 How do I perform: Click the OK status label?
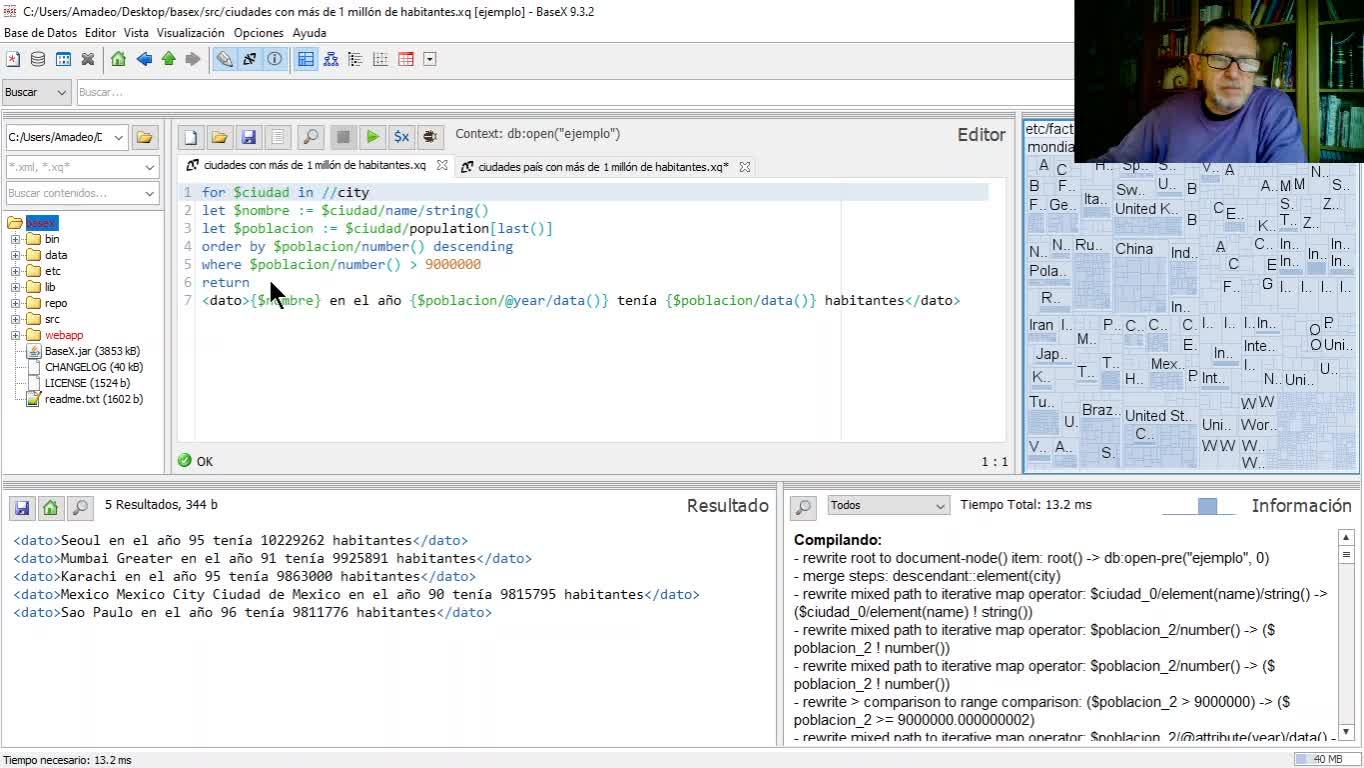(204, 461)
